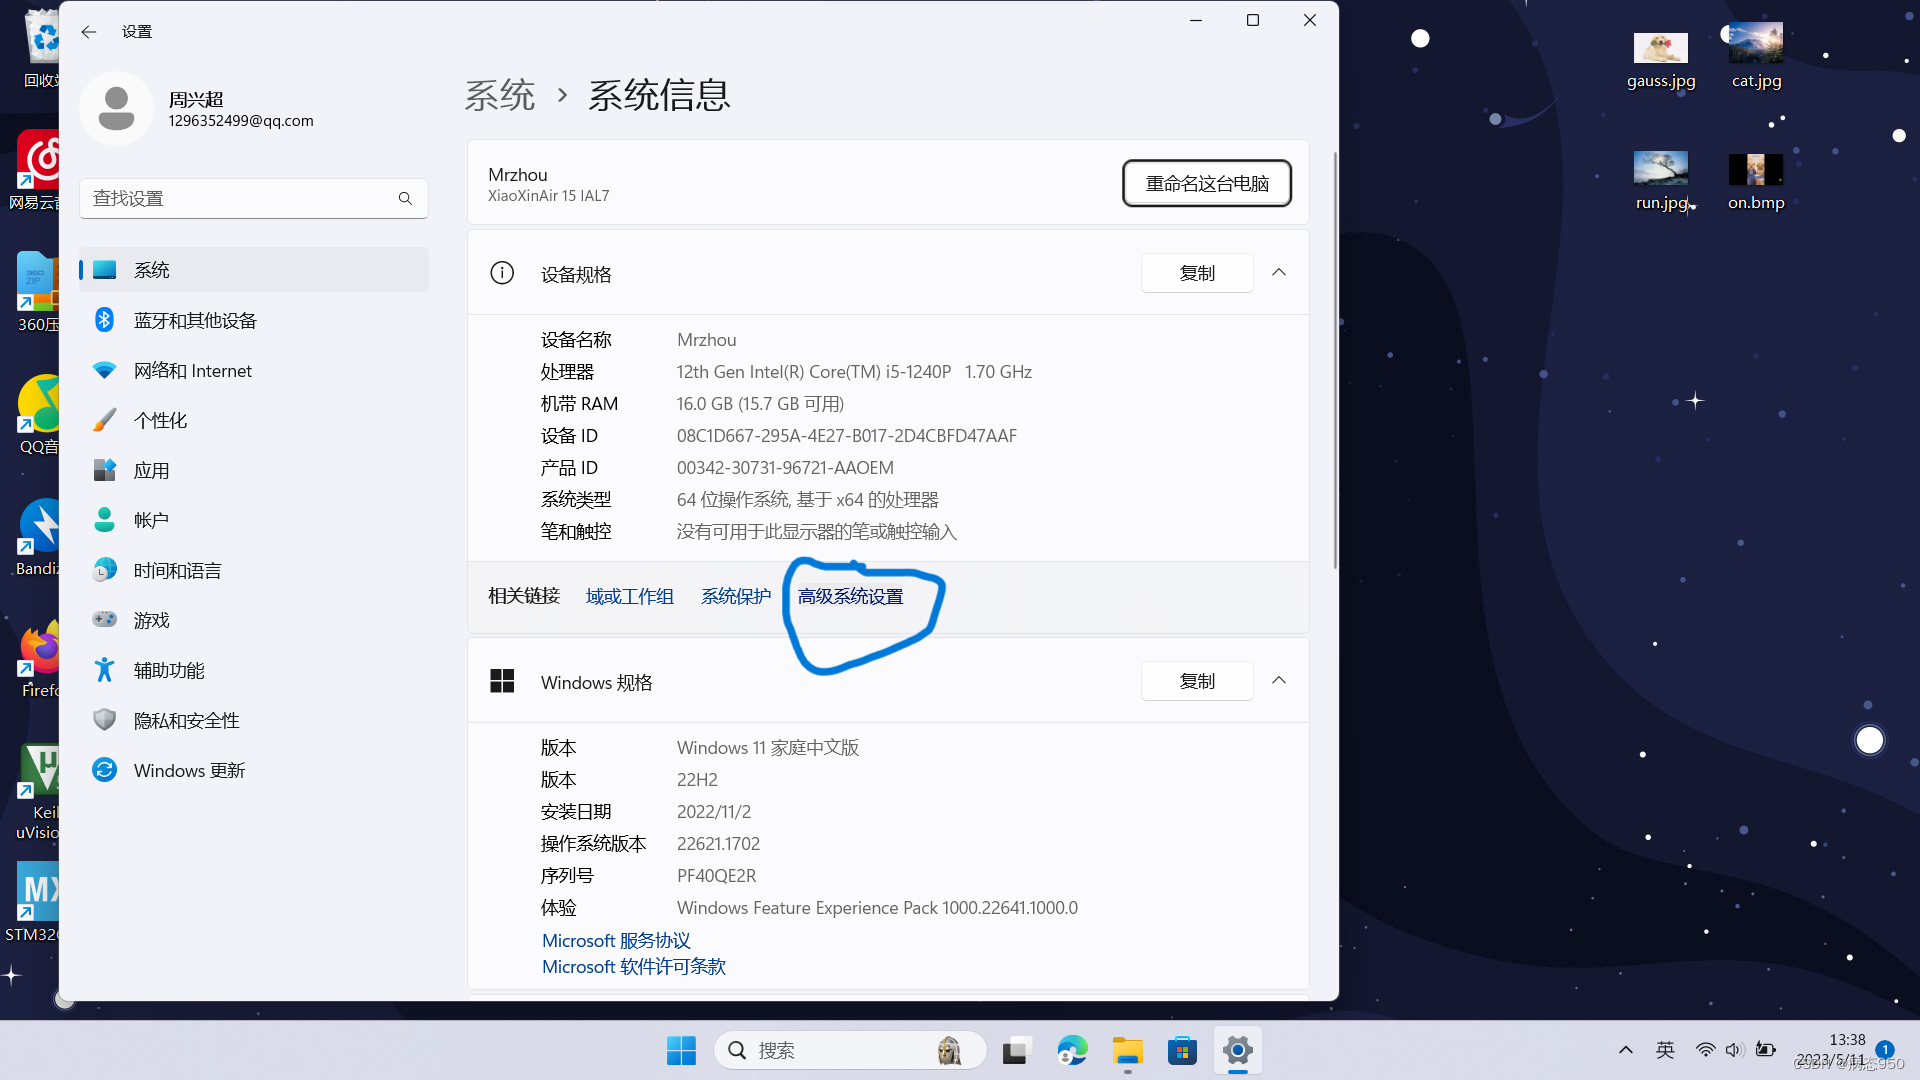Open Accessibility settings in sidebar
The height and width of the screenshot is (1080, 1920).
(168, 671)
